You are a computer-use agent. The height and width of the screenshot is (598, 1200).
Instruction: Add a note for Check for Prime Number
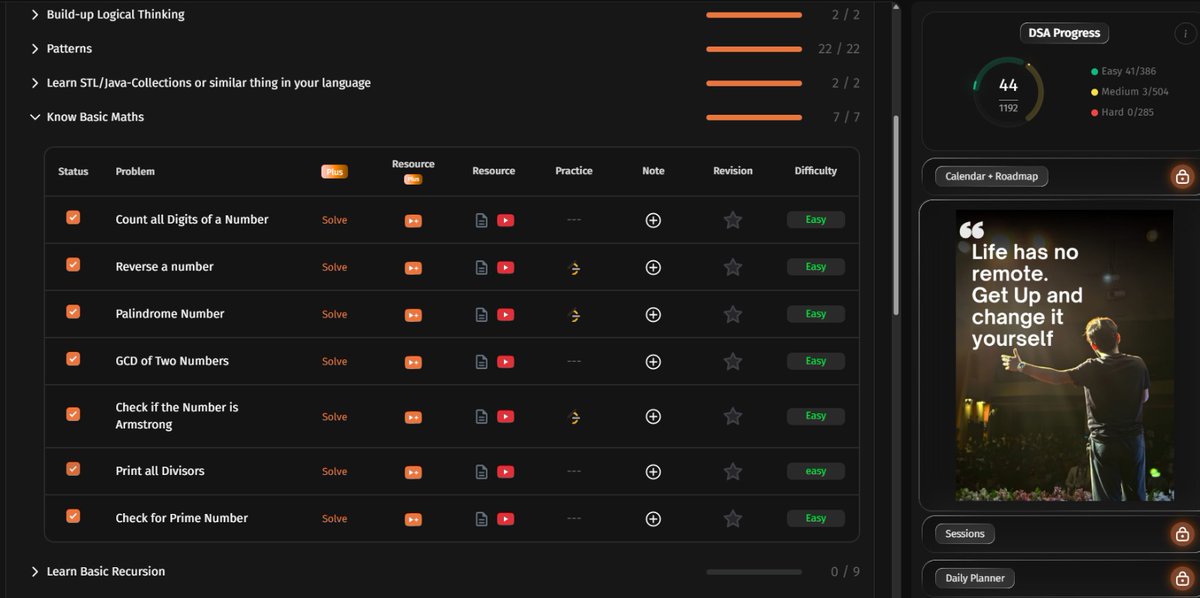(x=653, y=518)
